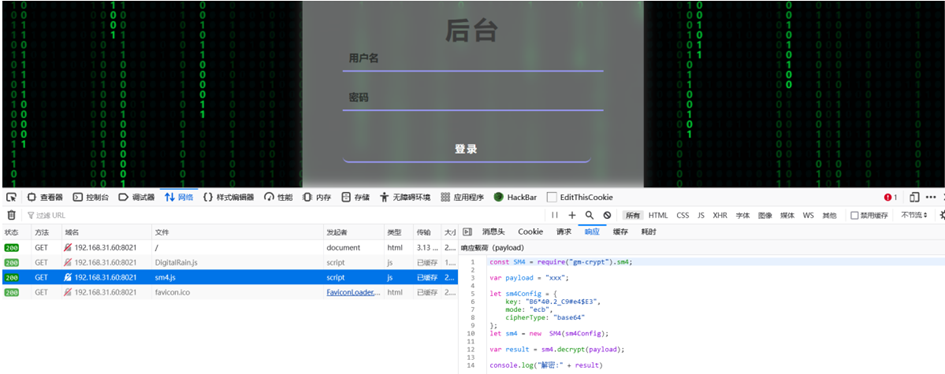Select the favicon.ico request row
This screenshot has width=945, height=374.
pyautogui.click(x=230, y=292)
